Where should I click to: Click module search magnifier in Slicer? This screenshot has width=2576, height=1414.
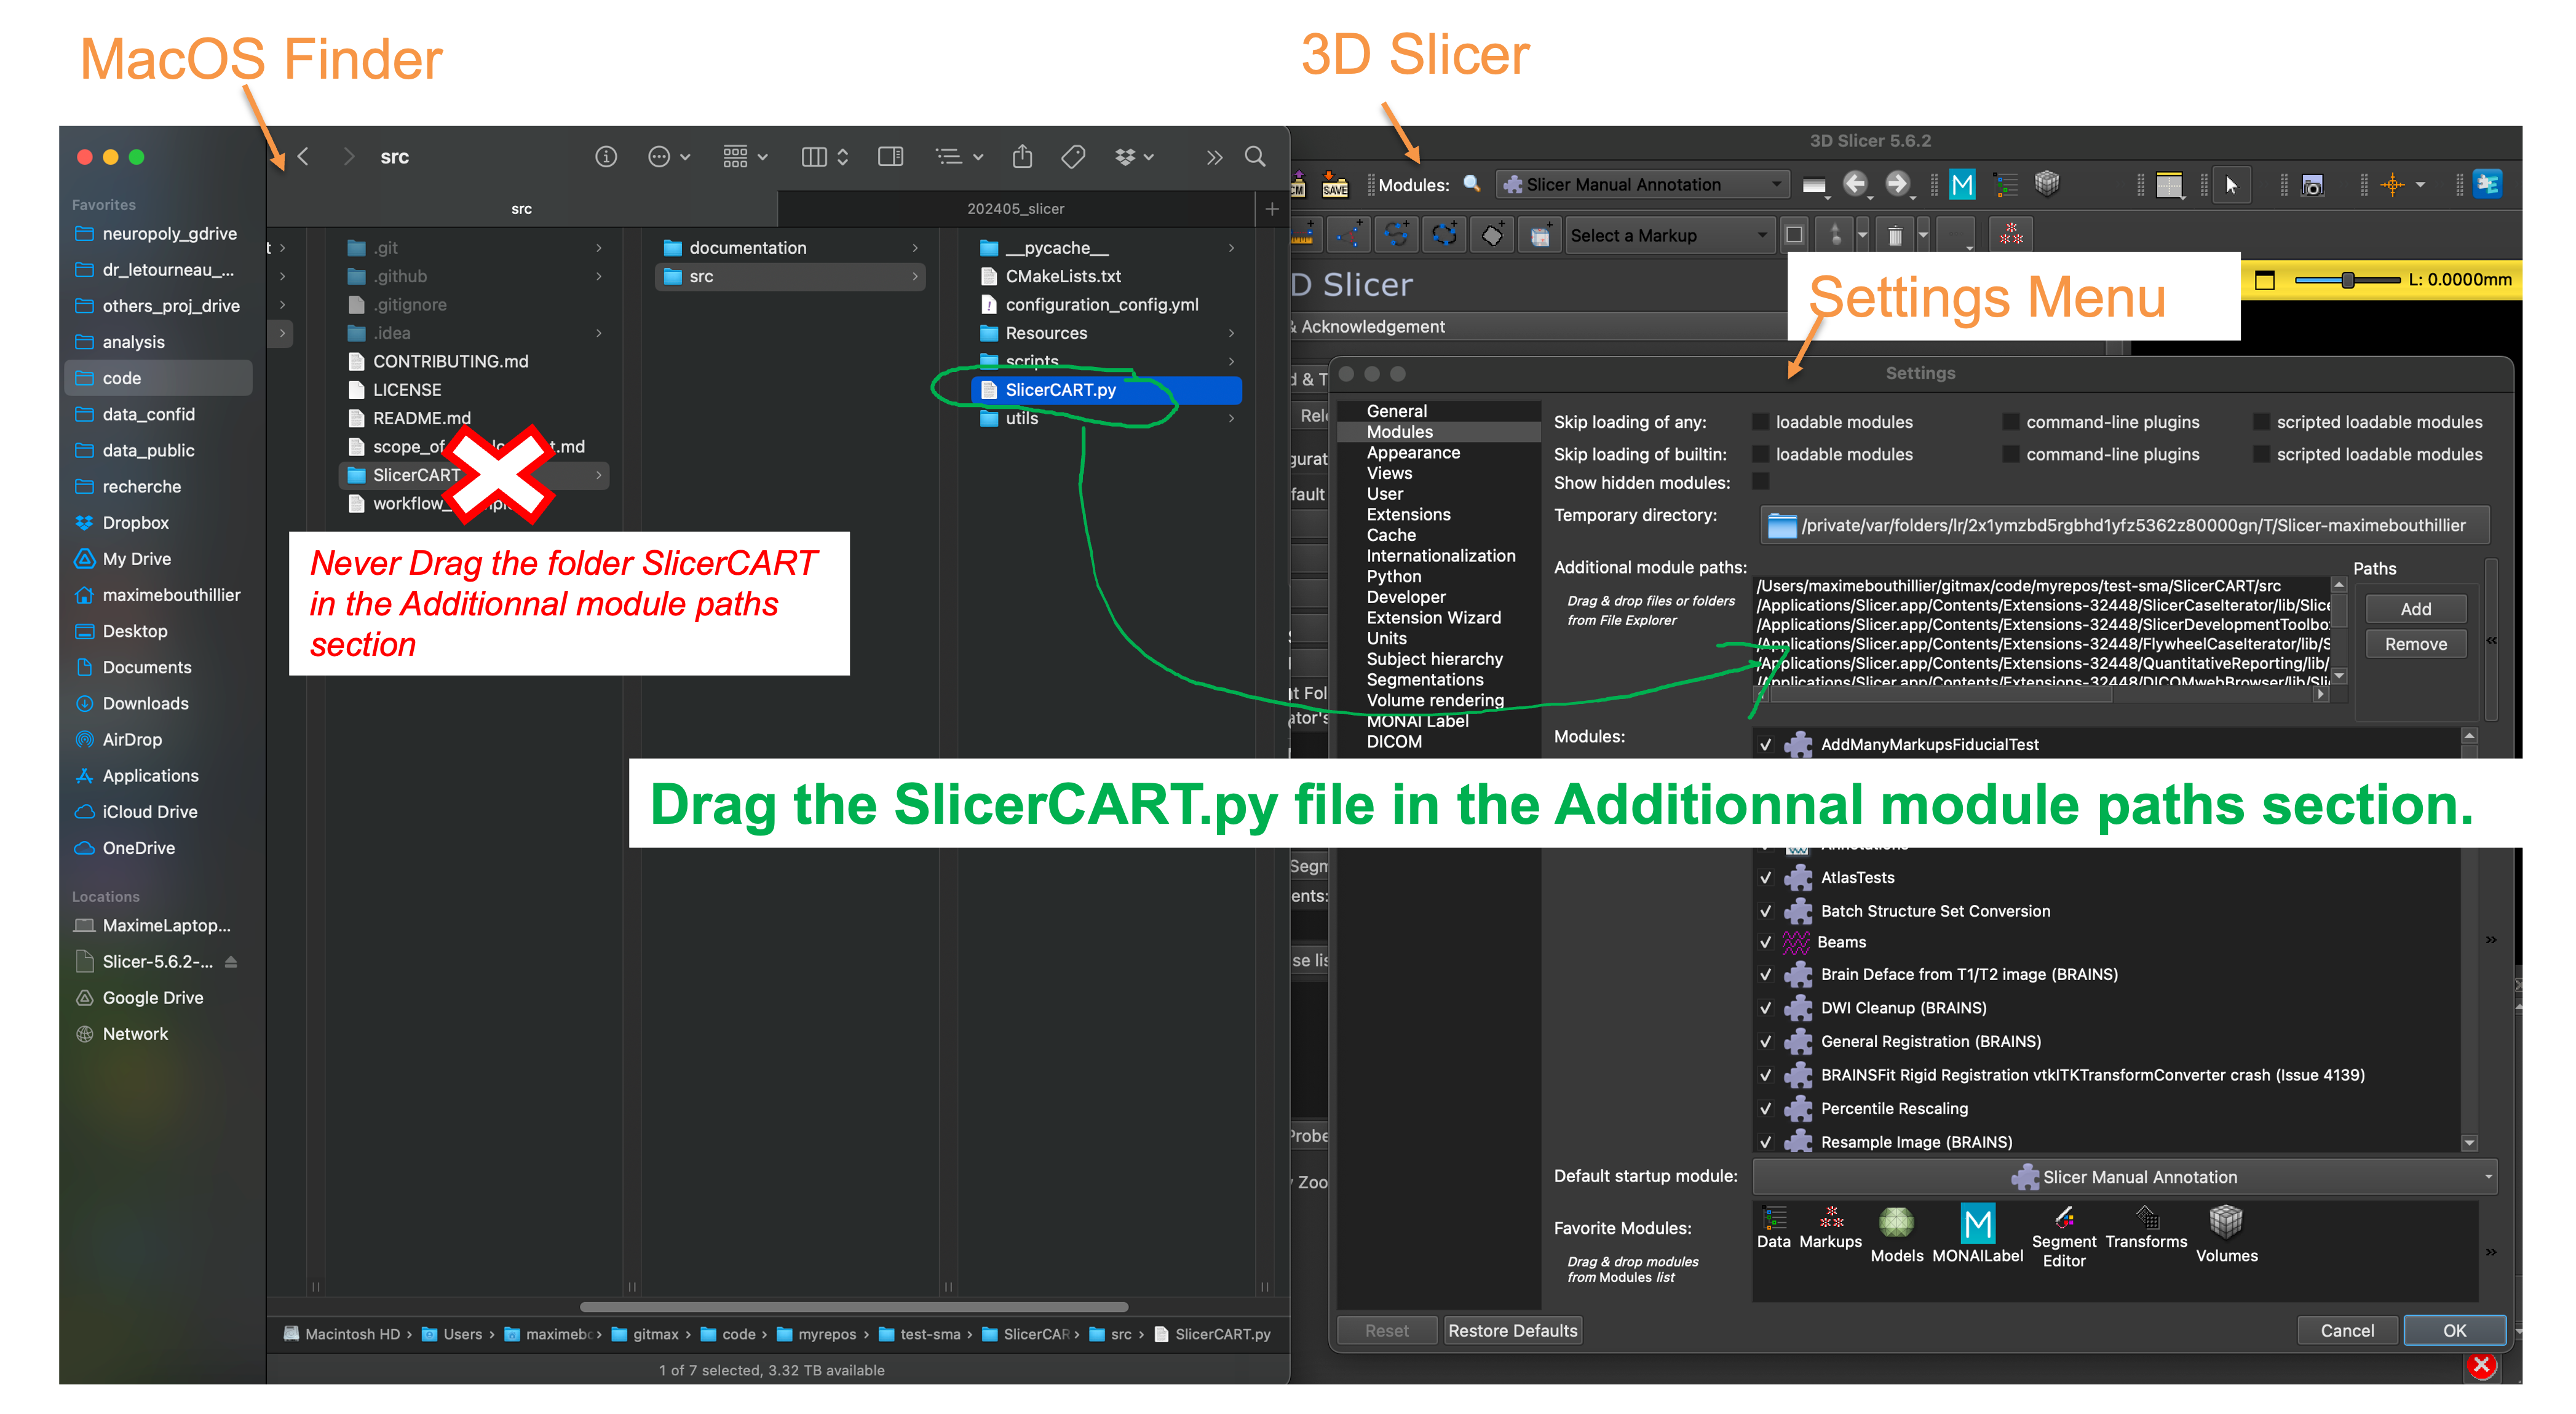tap(1471, 184)
